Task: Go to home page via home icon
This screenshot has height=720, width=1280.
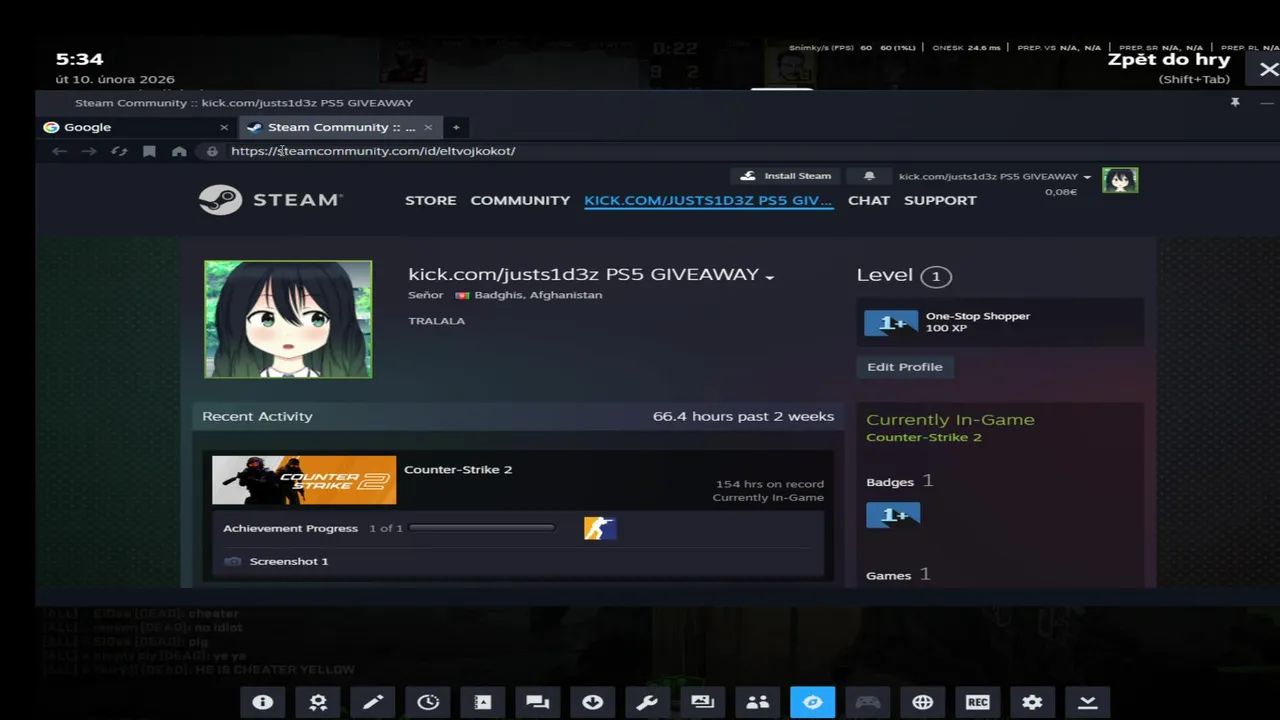Action: 179,151
